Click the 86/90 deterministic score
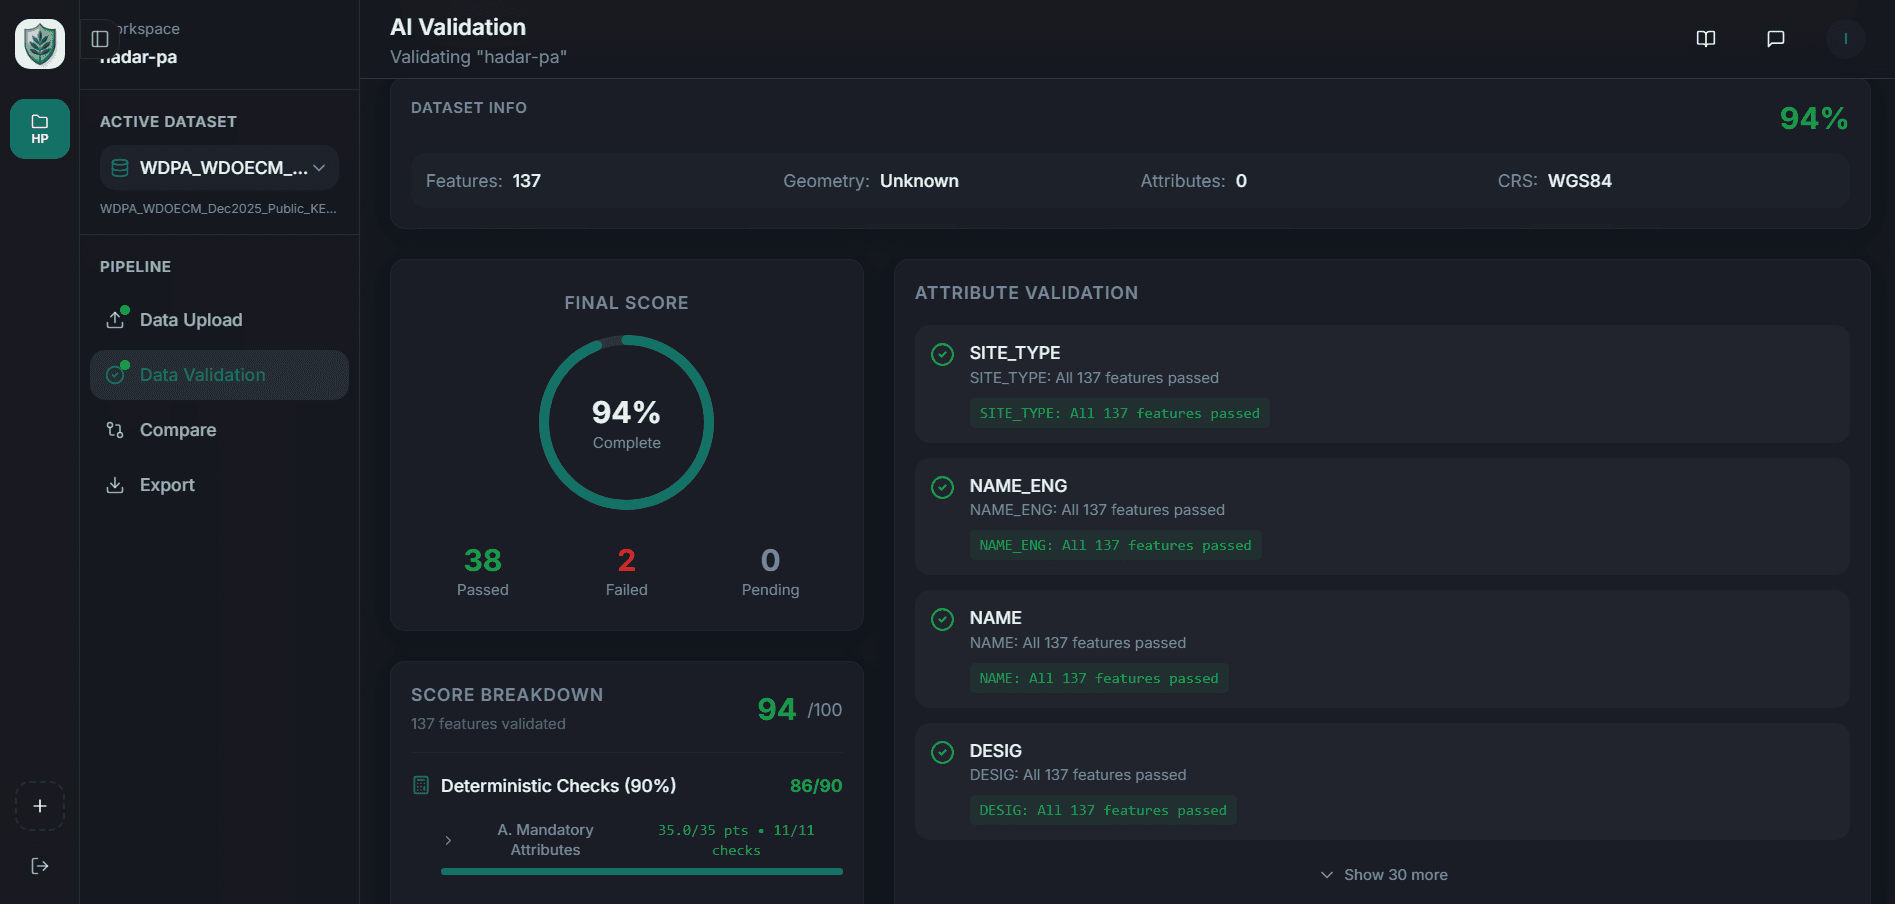Image resolution: width=1895 pixels, height=904 pixels. (816, 786)
